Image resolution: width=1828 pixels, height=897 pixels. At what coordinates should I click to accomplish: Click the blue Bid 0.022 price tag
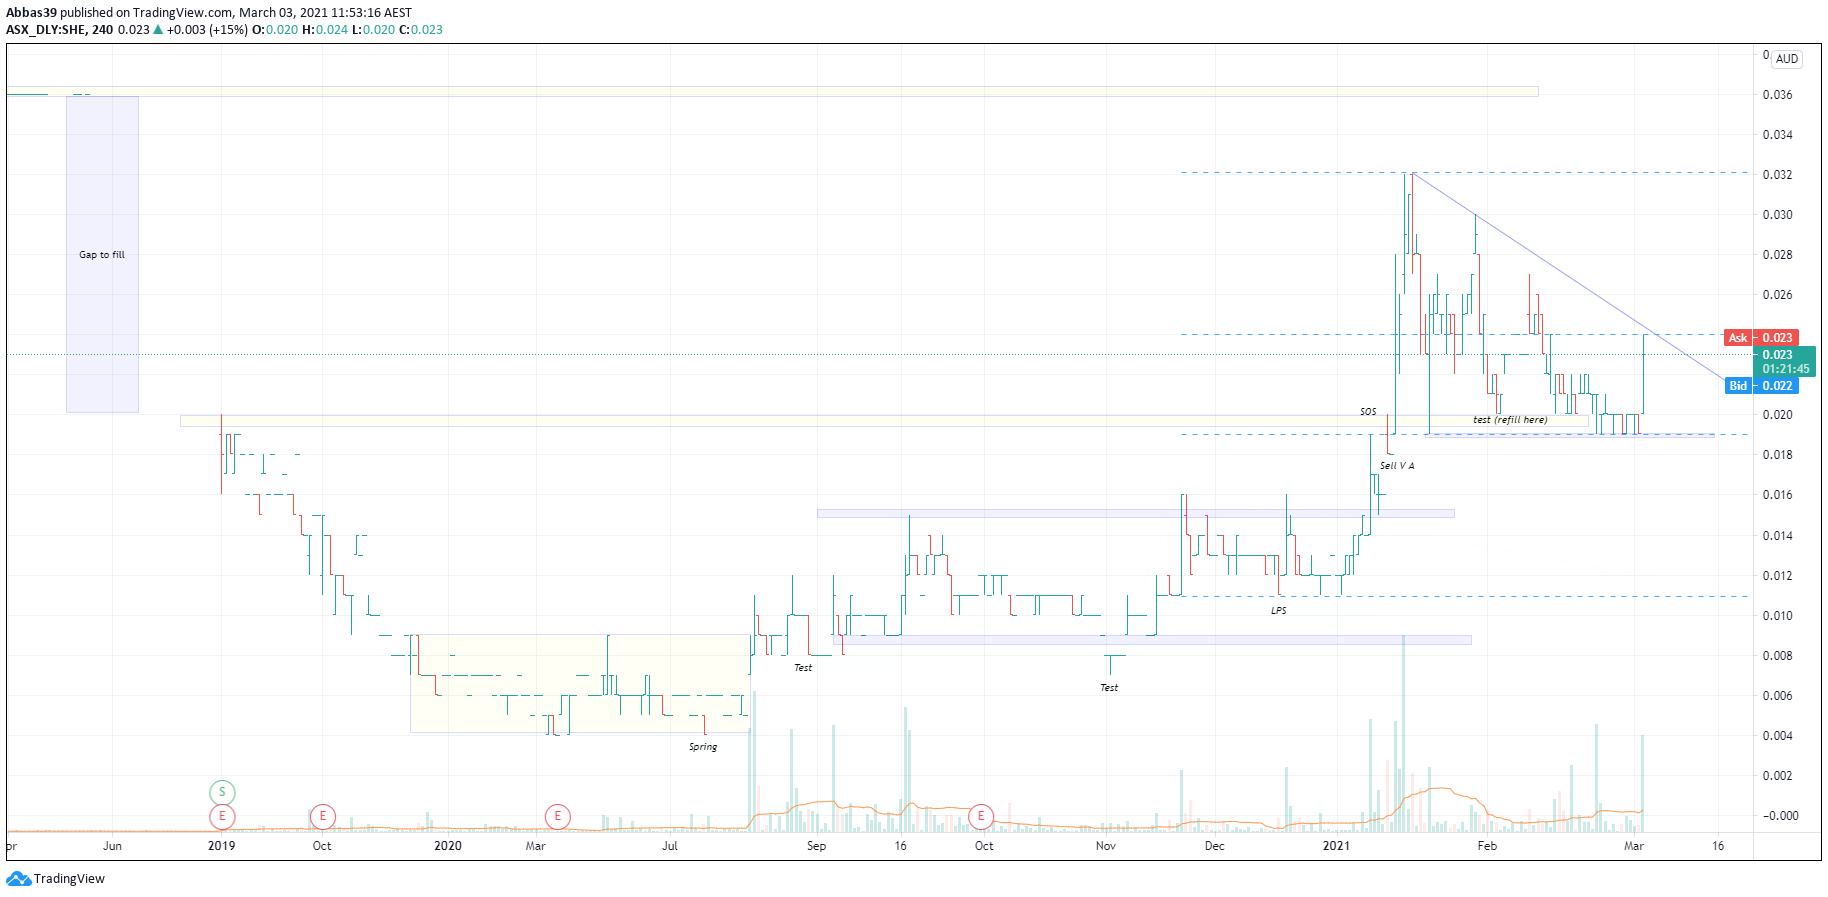1762,386
